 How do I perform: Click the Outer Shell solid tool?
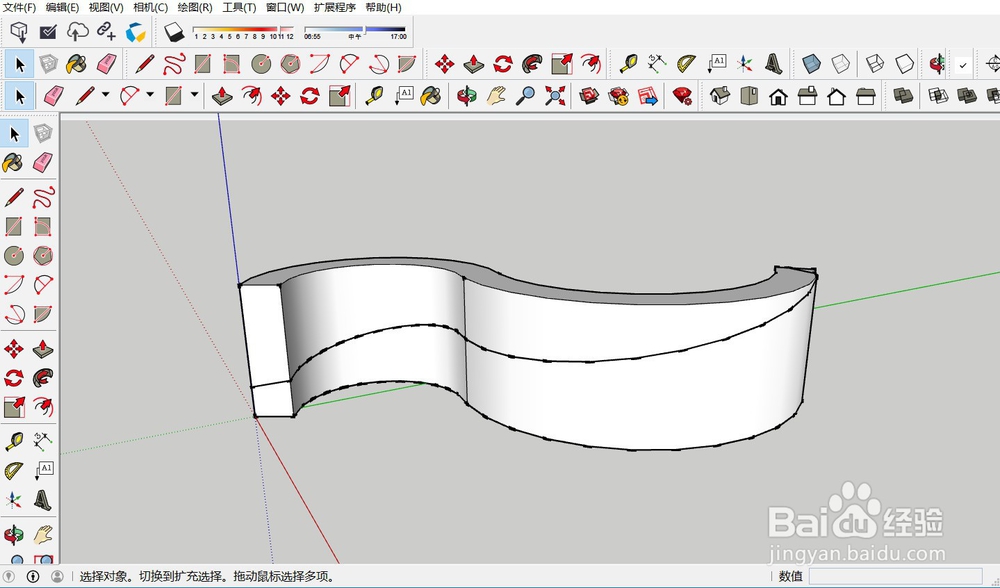pyautogui.click(x=903, y=96)
